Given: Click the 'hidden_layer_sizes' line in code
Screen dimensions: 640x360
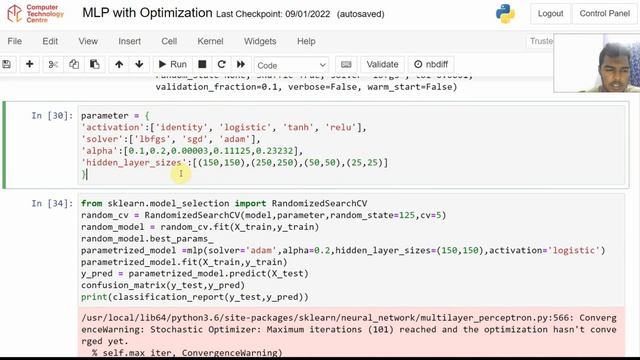Looking at the screenshot, I should [x=235, y=162].
